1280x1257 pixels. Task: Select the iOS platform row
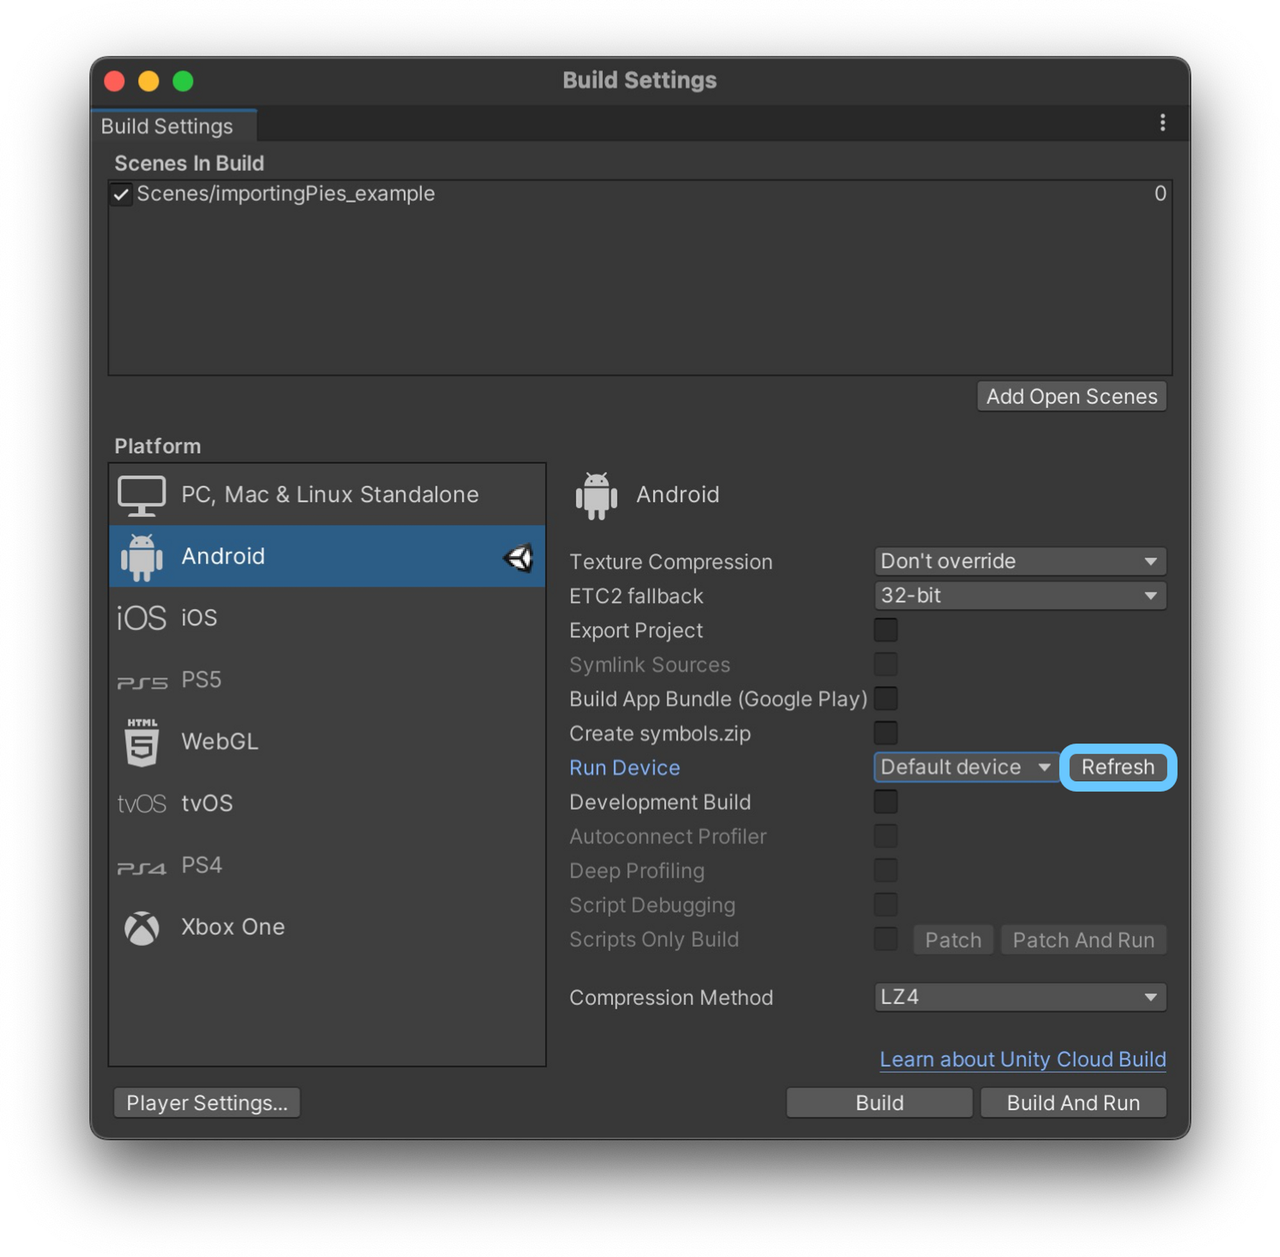point(327,618)
